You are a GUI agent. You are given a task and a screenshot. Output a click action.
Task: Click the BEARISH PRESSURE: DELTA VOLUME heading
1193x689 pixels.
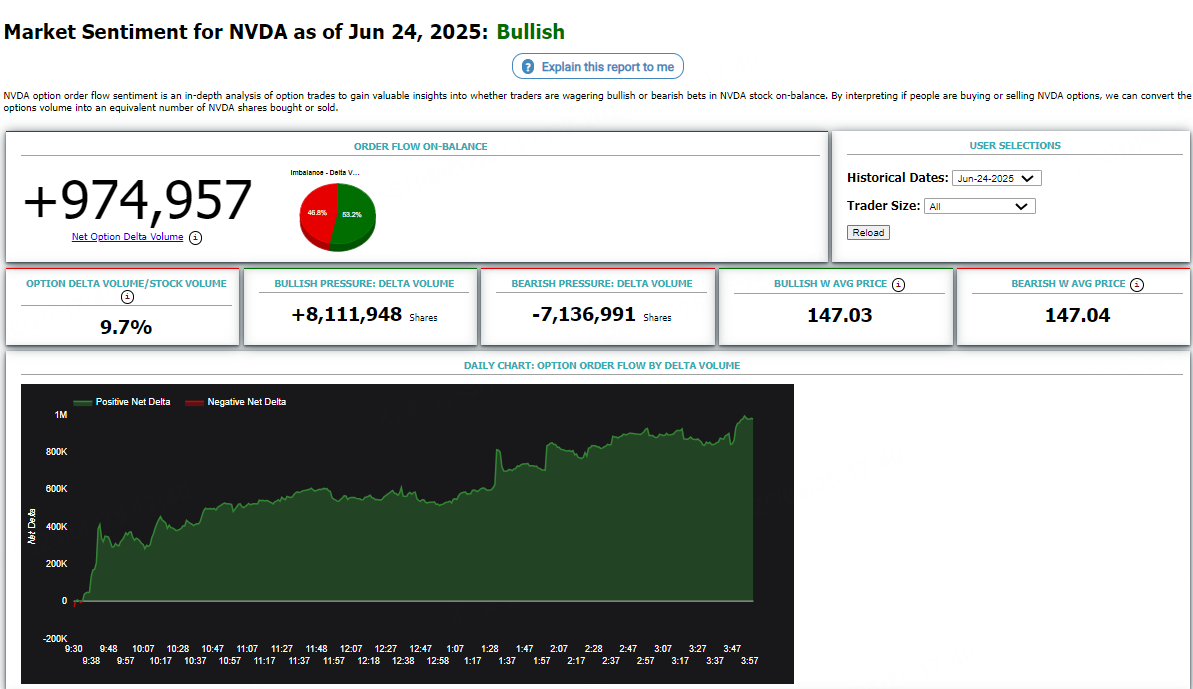(x=602, y=284)
